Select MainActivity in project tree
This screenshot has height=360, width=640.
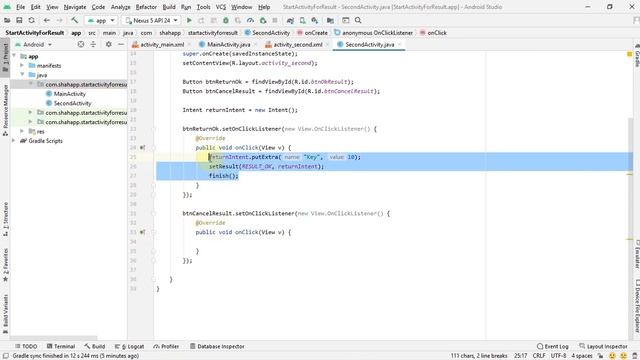coord(70,93)
